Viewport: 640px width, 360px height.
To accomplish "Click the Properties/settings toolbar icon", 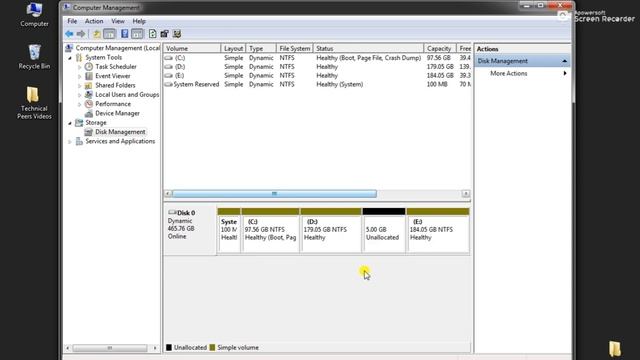I will point(164,34).
